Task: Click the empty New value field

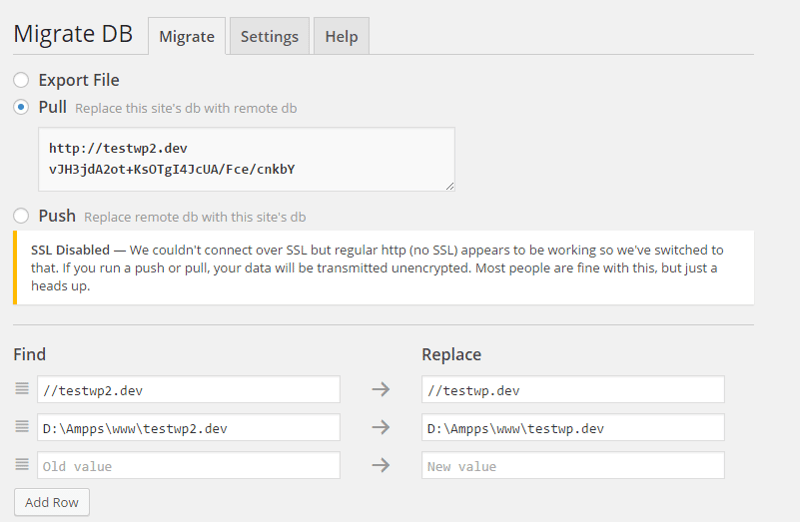Action: tap(573, 465)
